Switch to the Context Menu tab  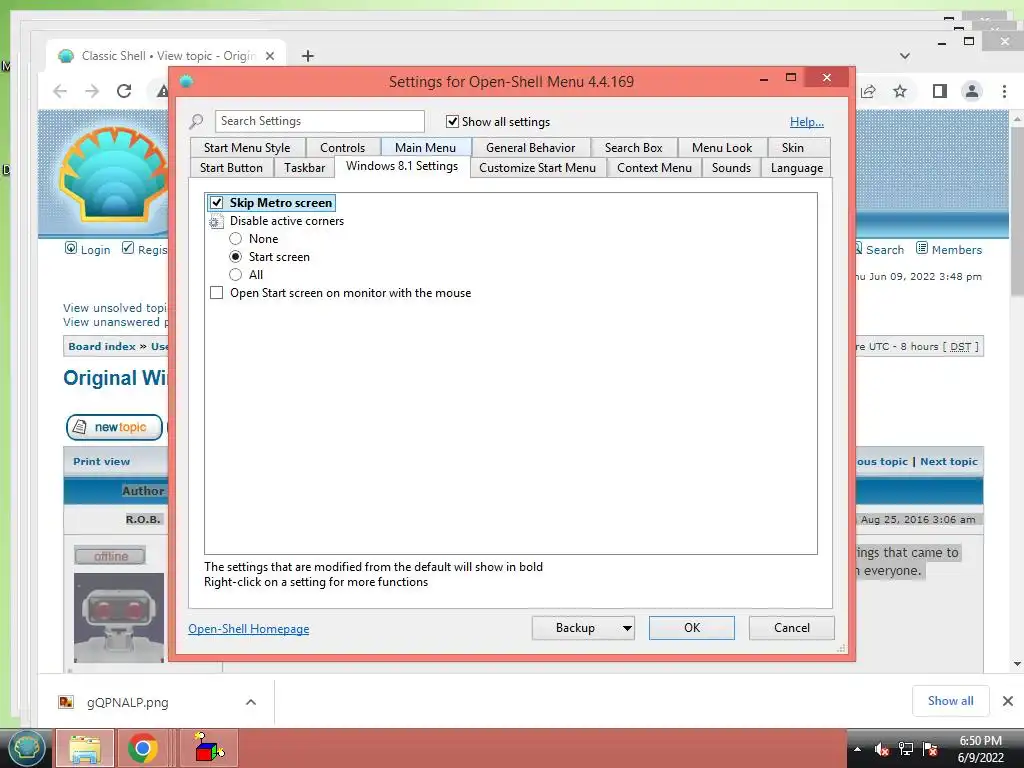(x=654, y=168)
